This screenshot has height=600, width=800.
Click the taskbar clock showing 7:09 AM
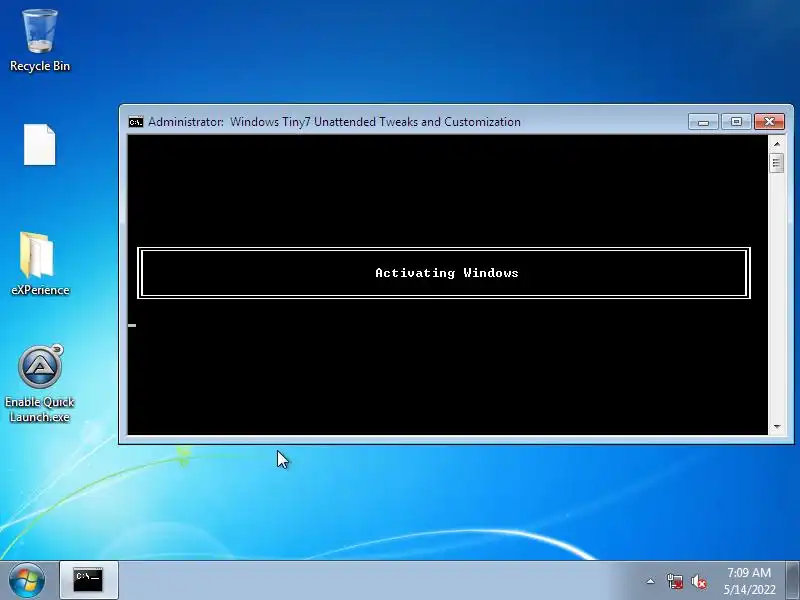(x=749, y=572)
